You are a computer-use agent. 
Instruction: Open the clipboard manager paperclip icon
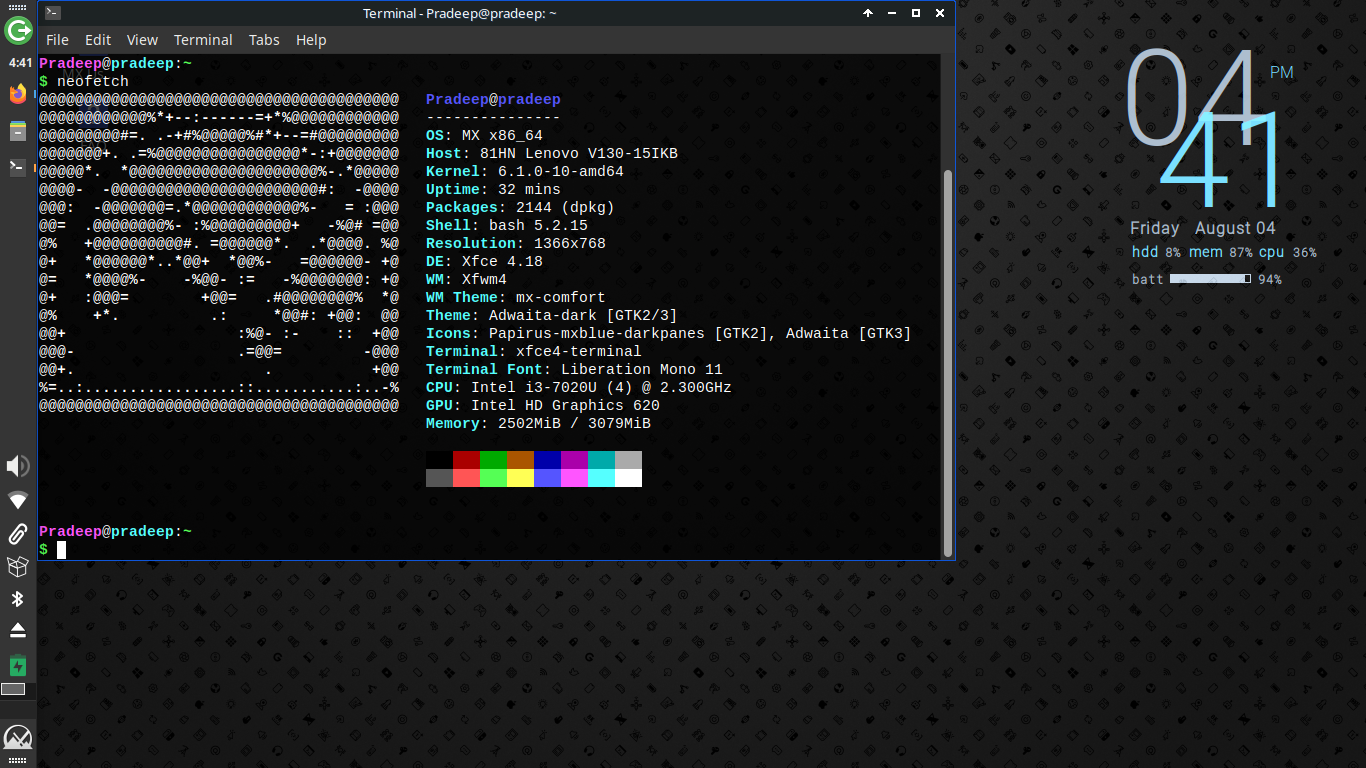tap(18, 534)
